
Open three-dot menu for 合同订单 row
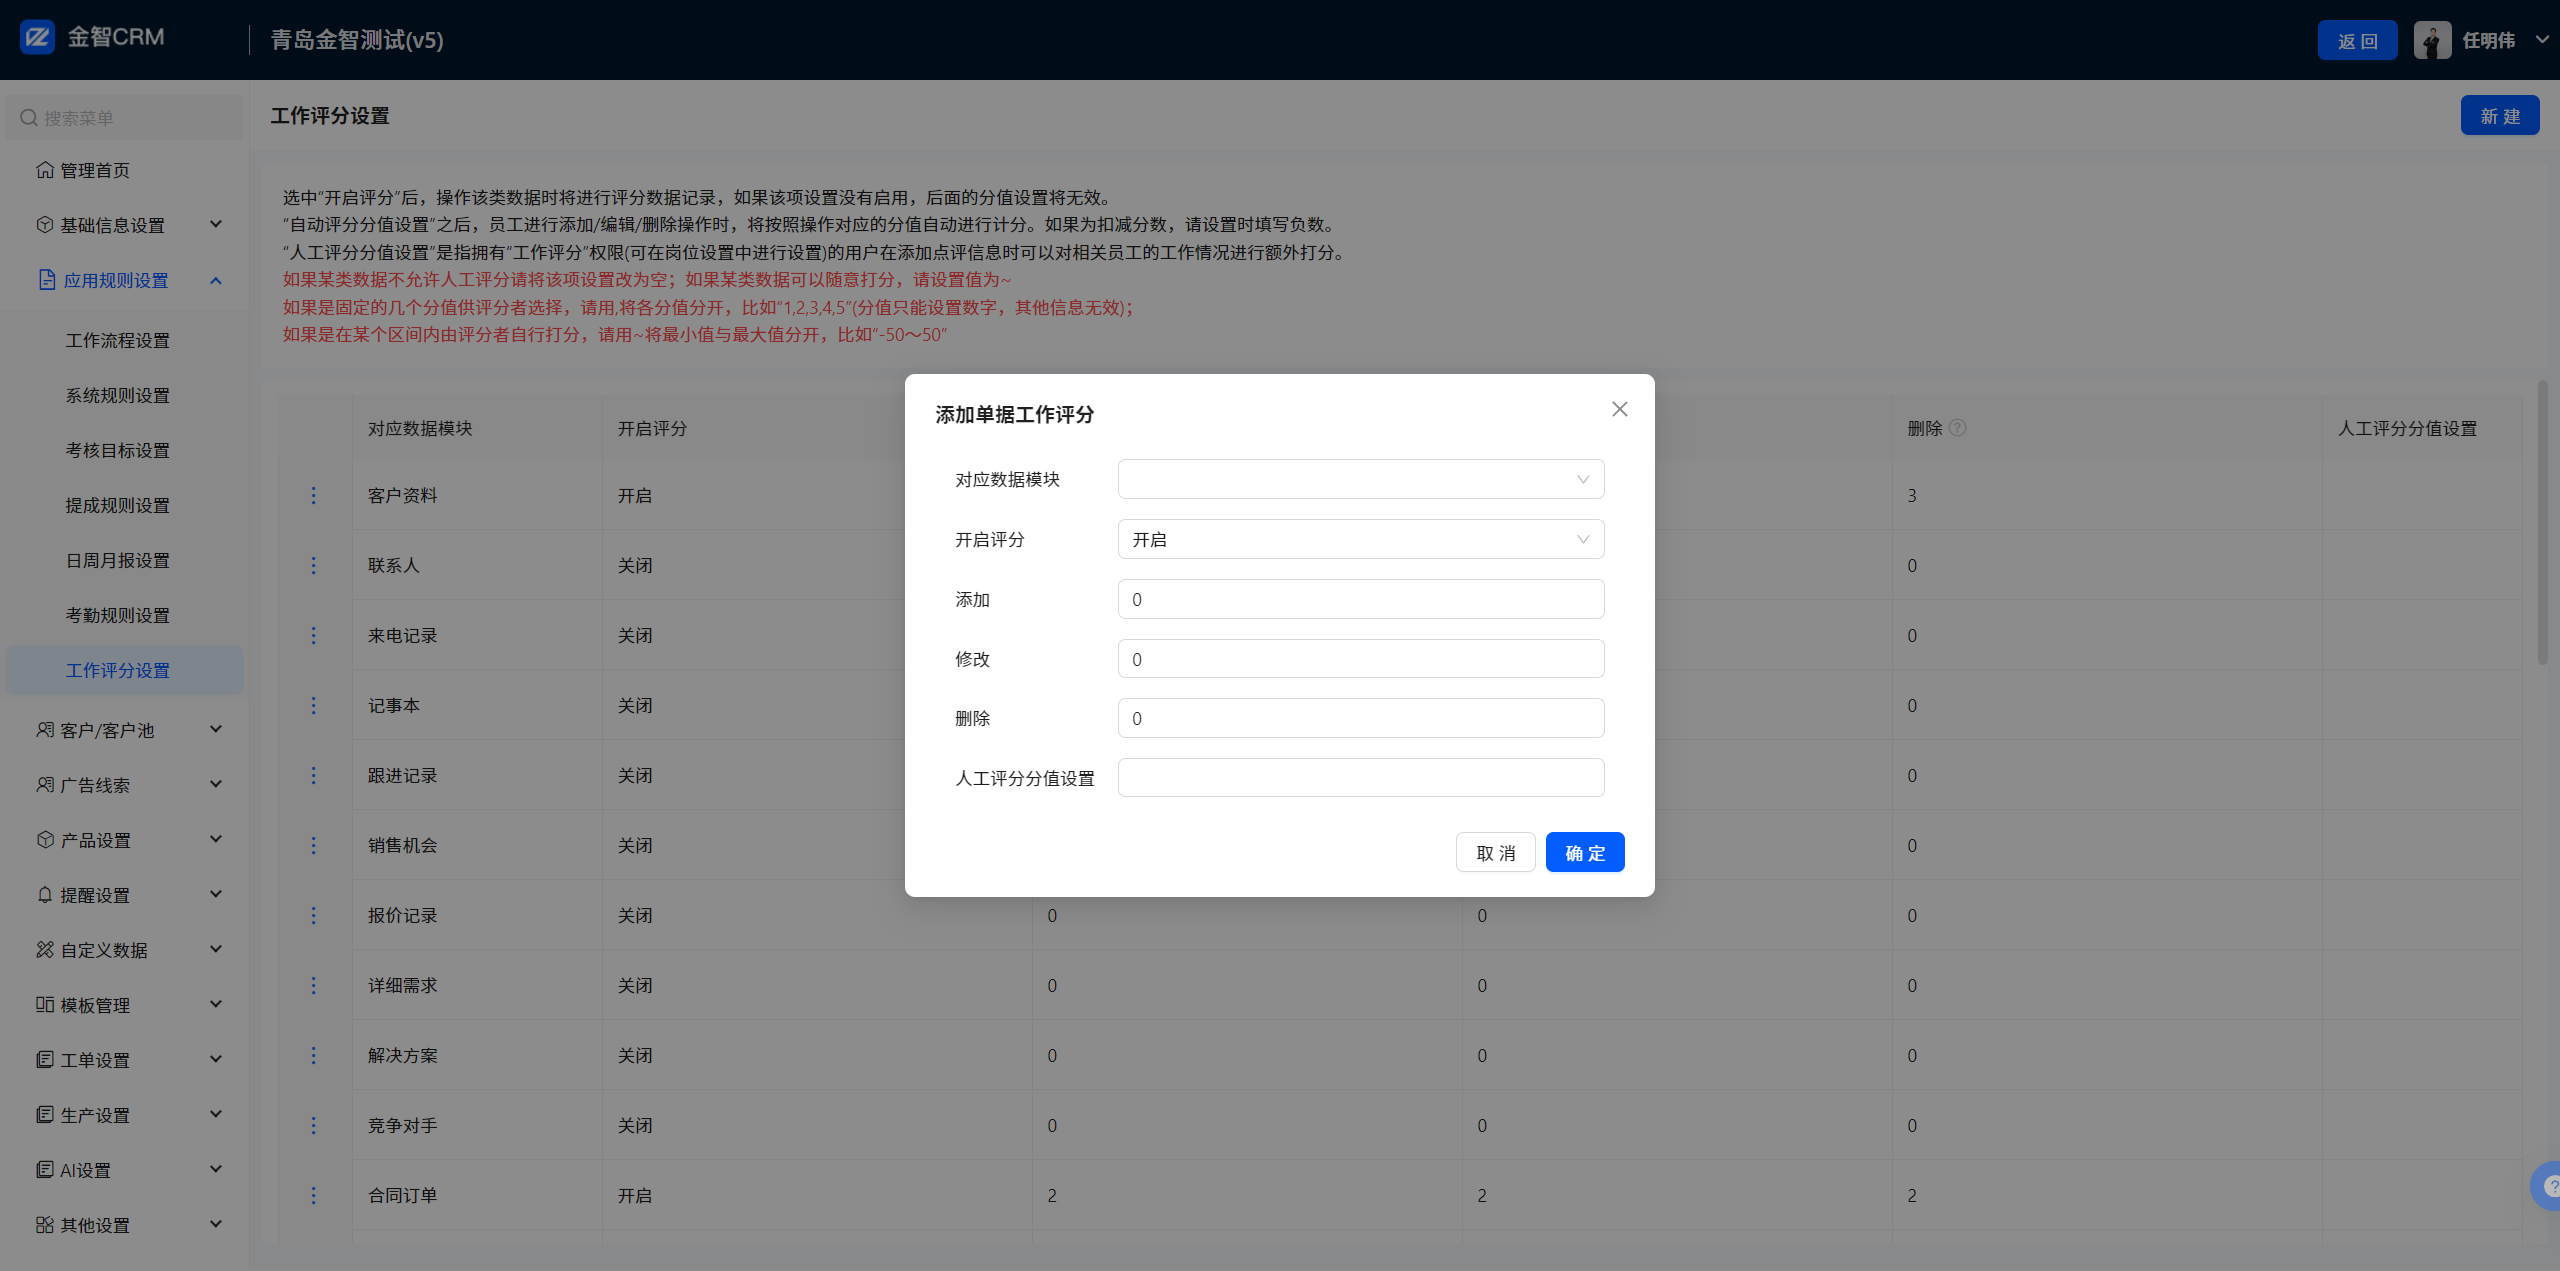click(x=313, y=1195)
